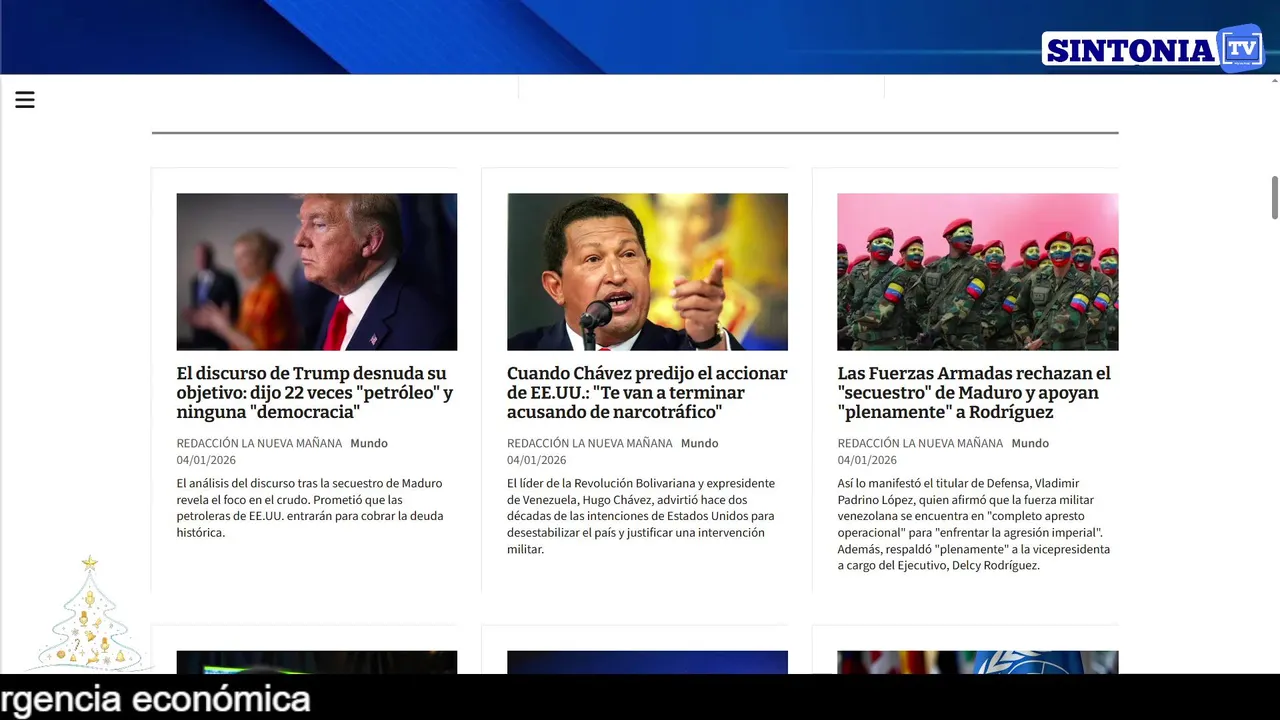The image size is (1280, 720).
Task: Click the date 04/01/2026 under Chávez article
Action: coord(536,460)
